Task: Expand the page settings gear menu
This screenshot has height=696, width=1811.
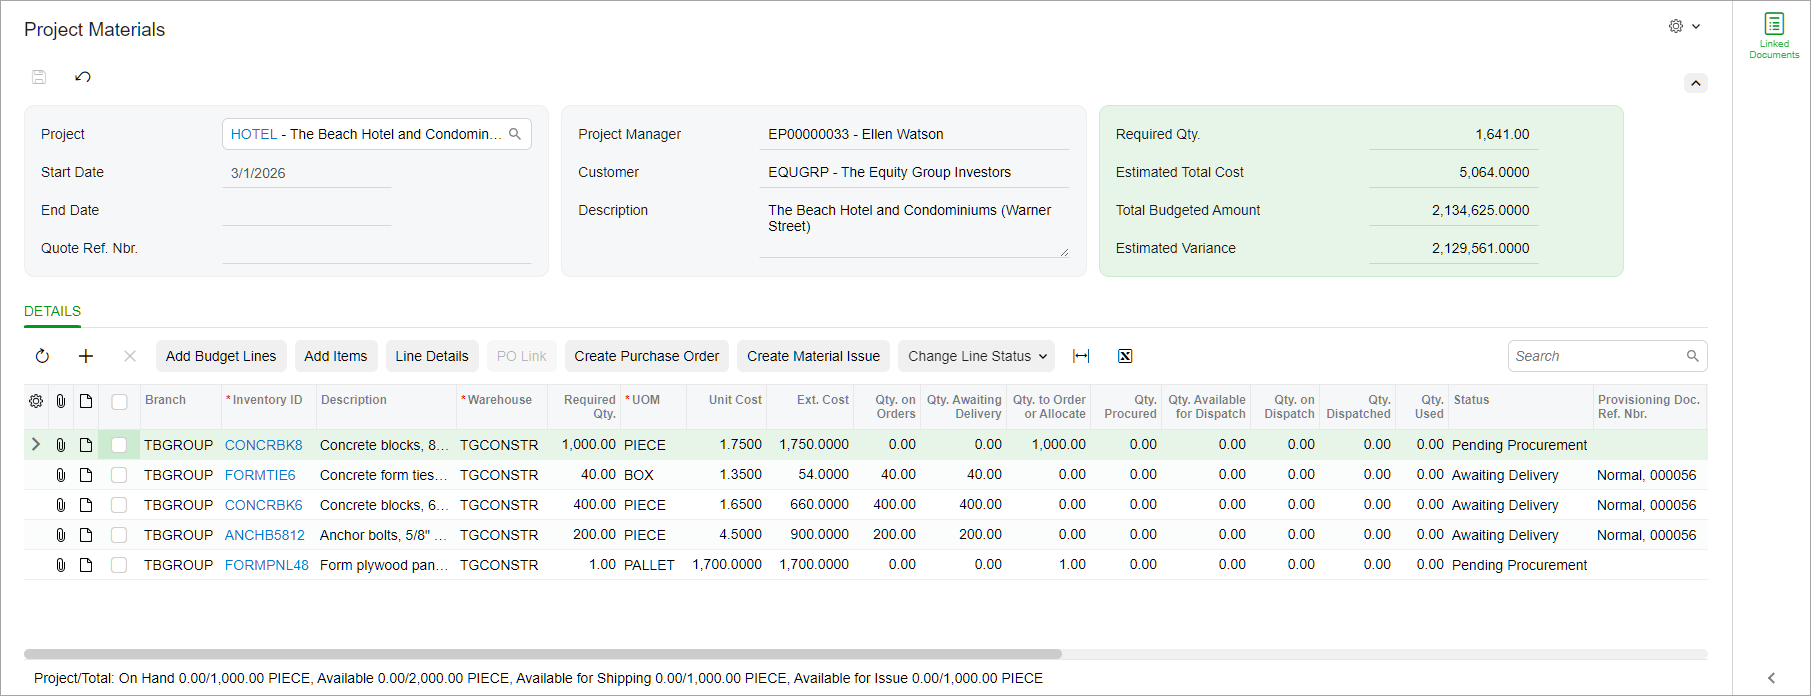Action: pos(1684,27)
